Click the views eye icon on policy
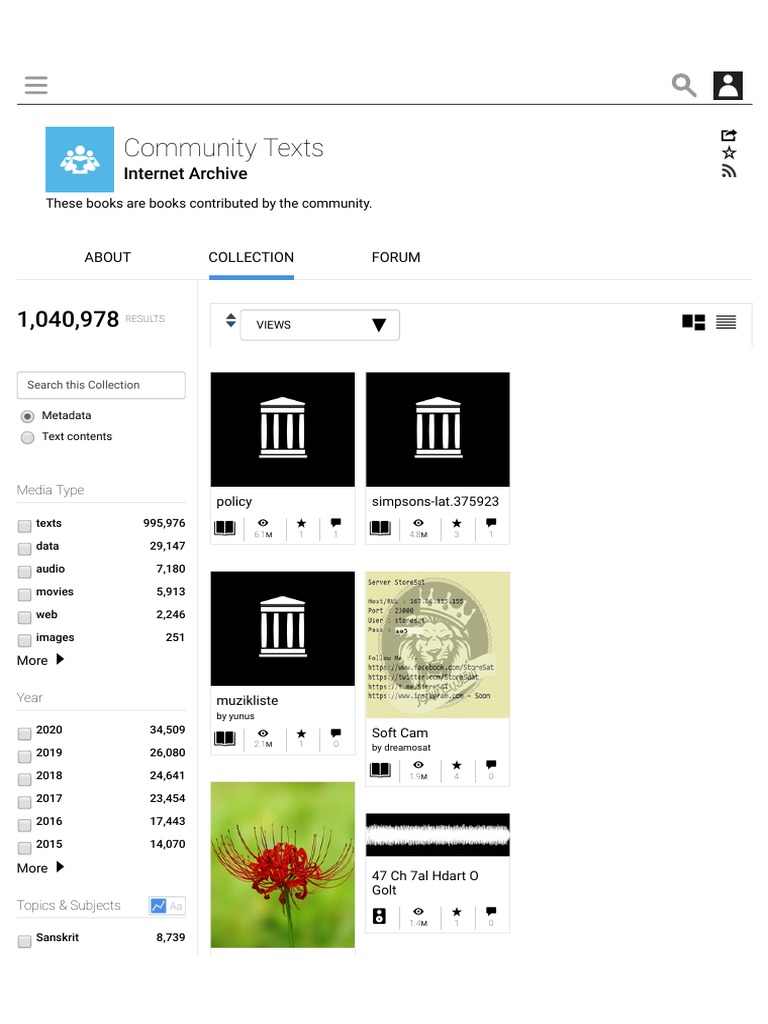 263,523
